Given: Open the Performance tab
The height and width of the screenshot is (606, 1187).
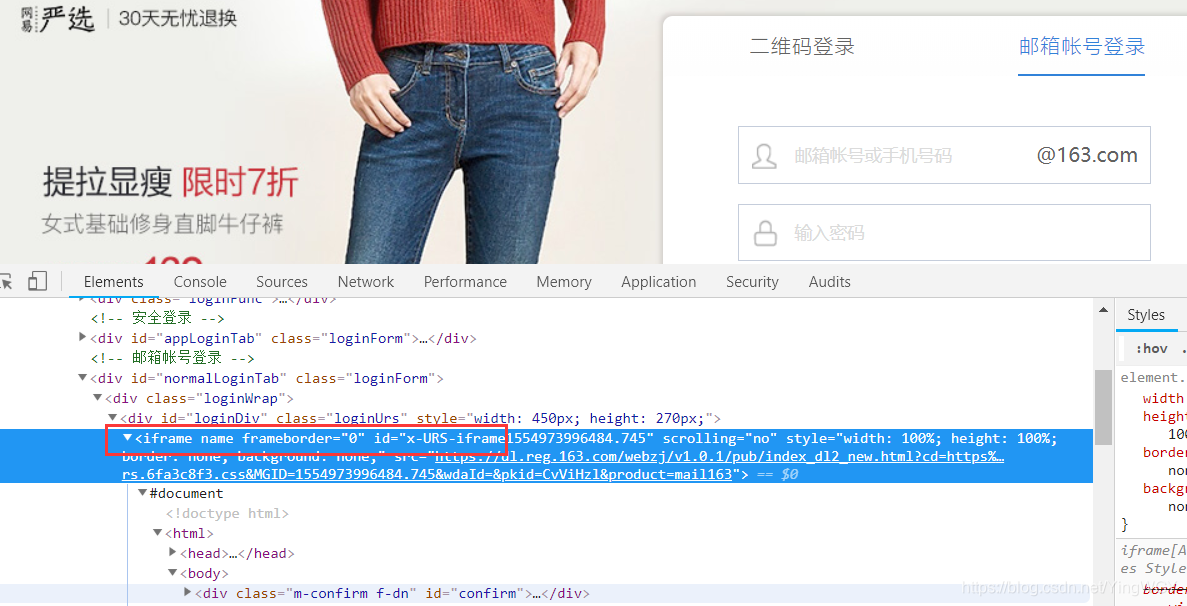Looking at the screenshot, I should tap(465, 281).
